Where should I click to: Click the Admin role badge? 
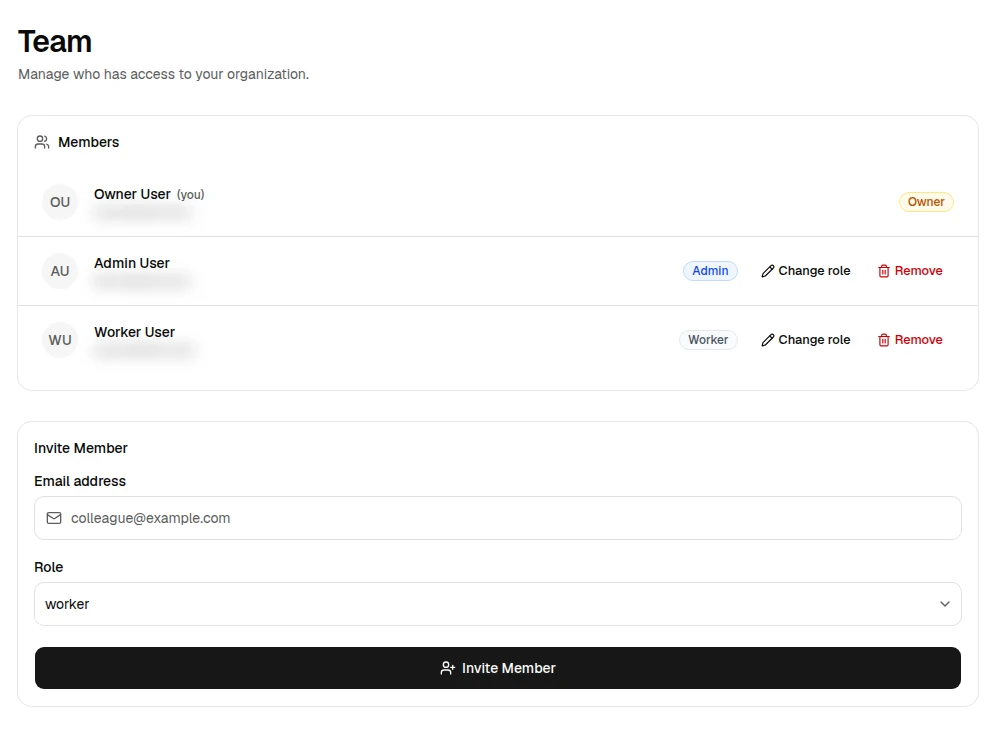coord(710,271)
